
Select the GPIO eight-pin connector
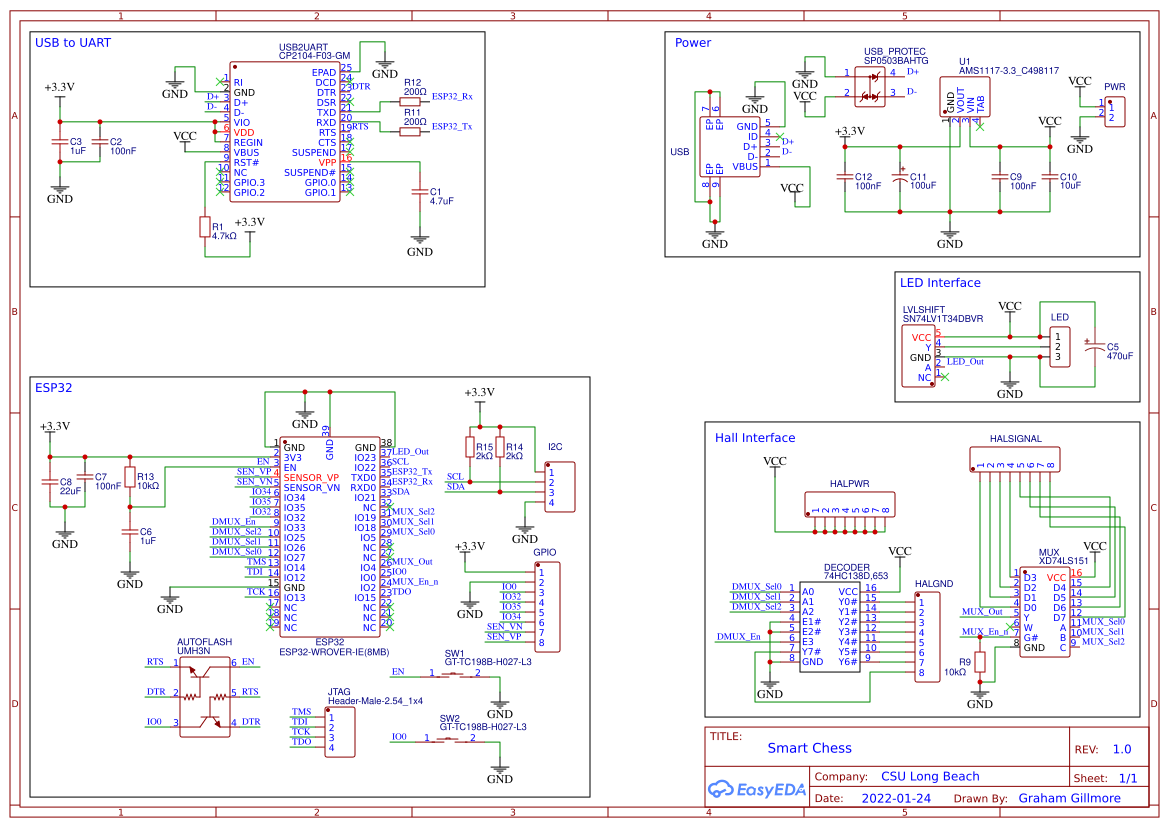point(548,608)
